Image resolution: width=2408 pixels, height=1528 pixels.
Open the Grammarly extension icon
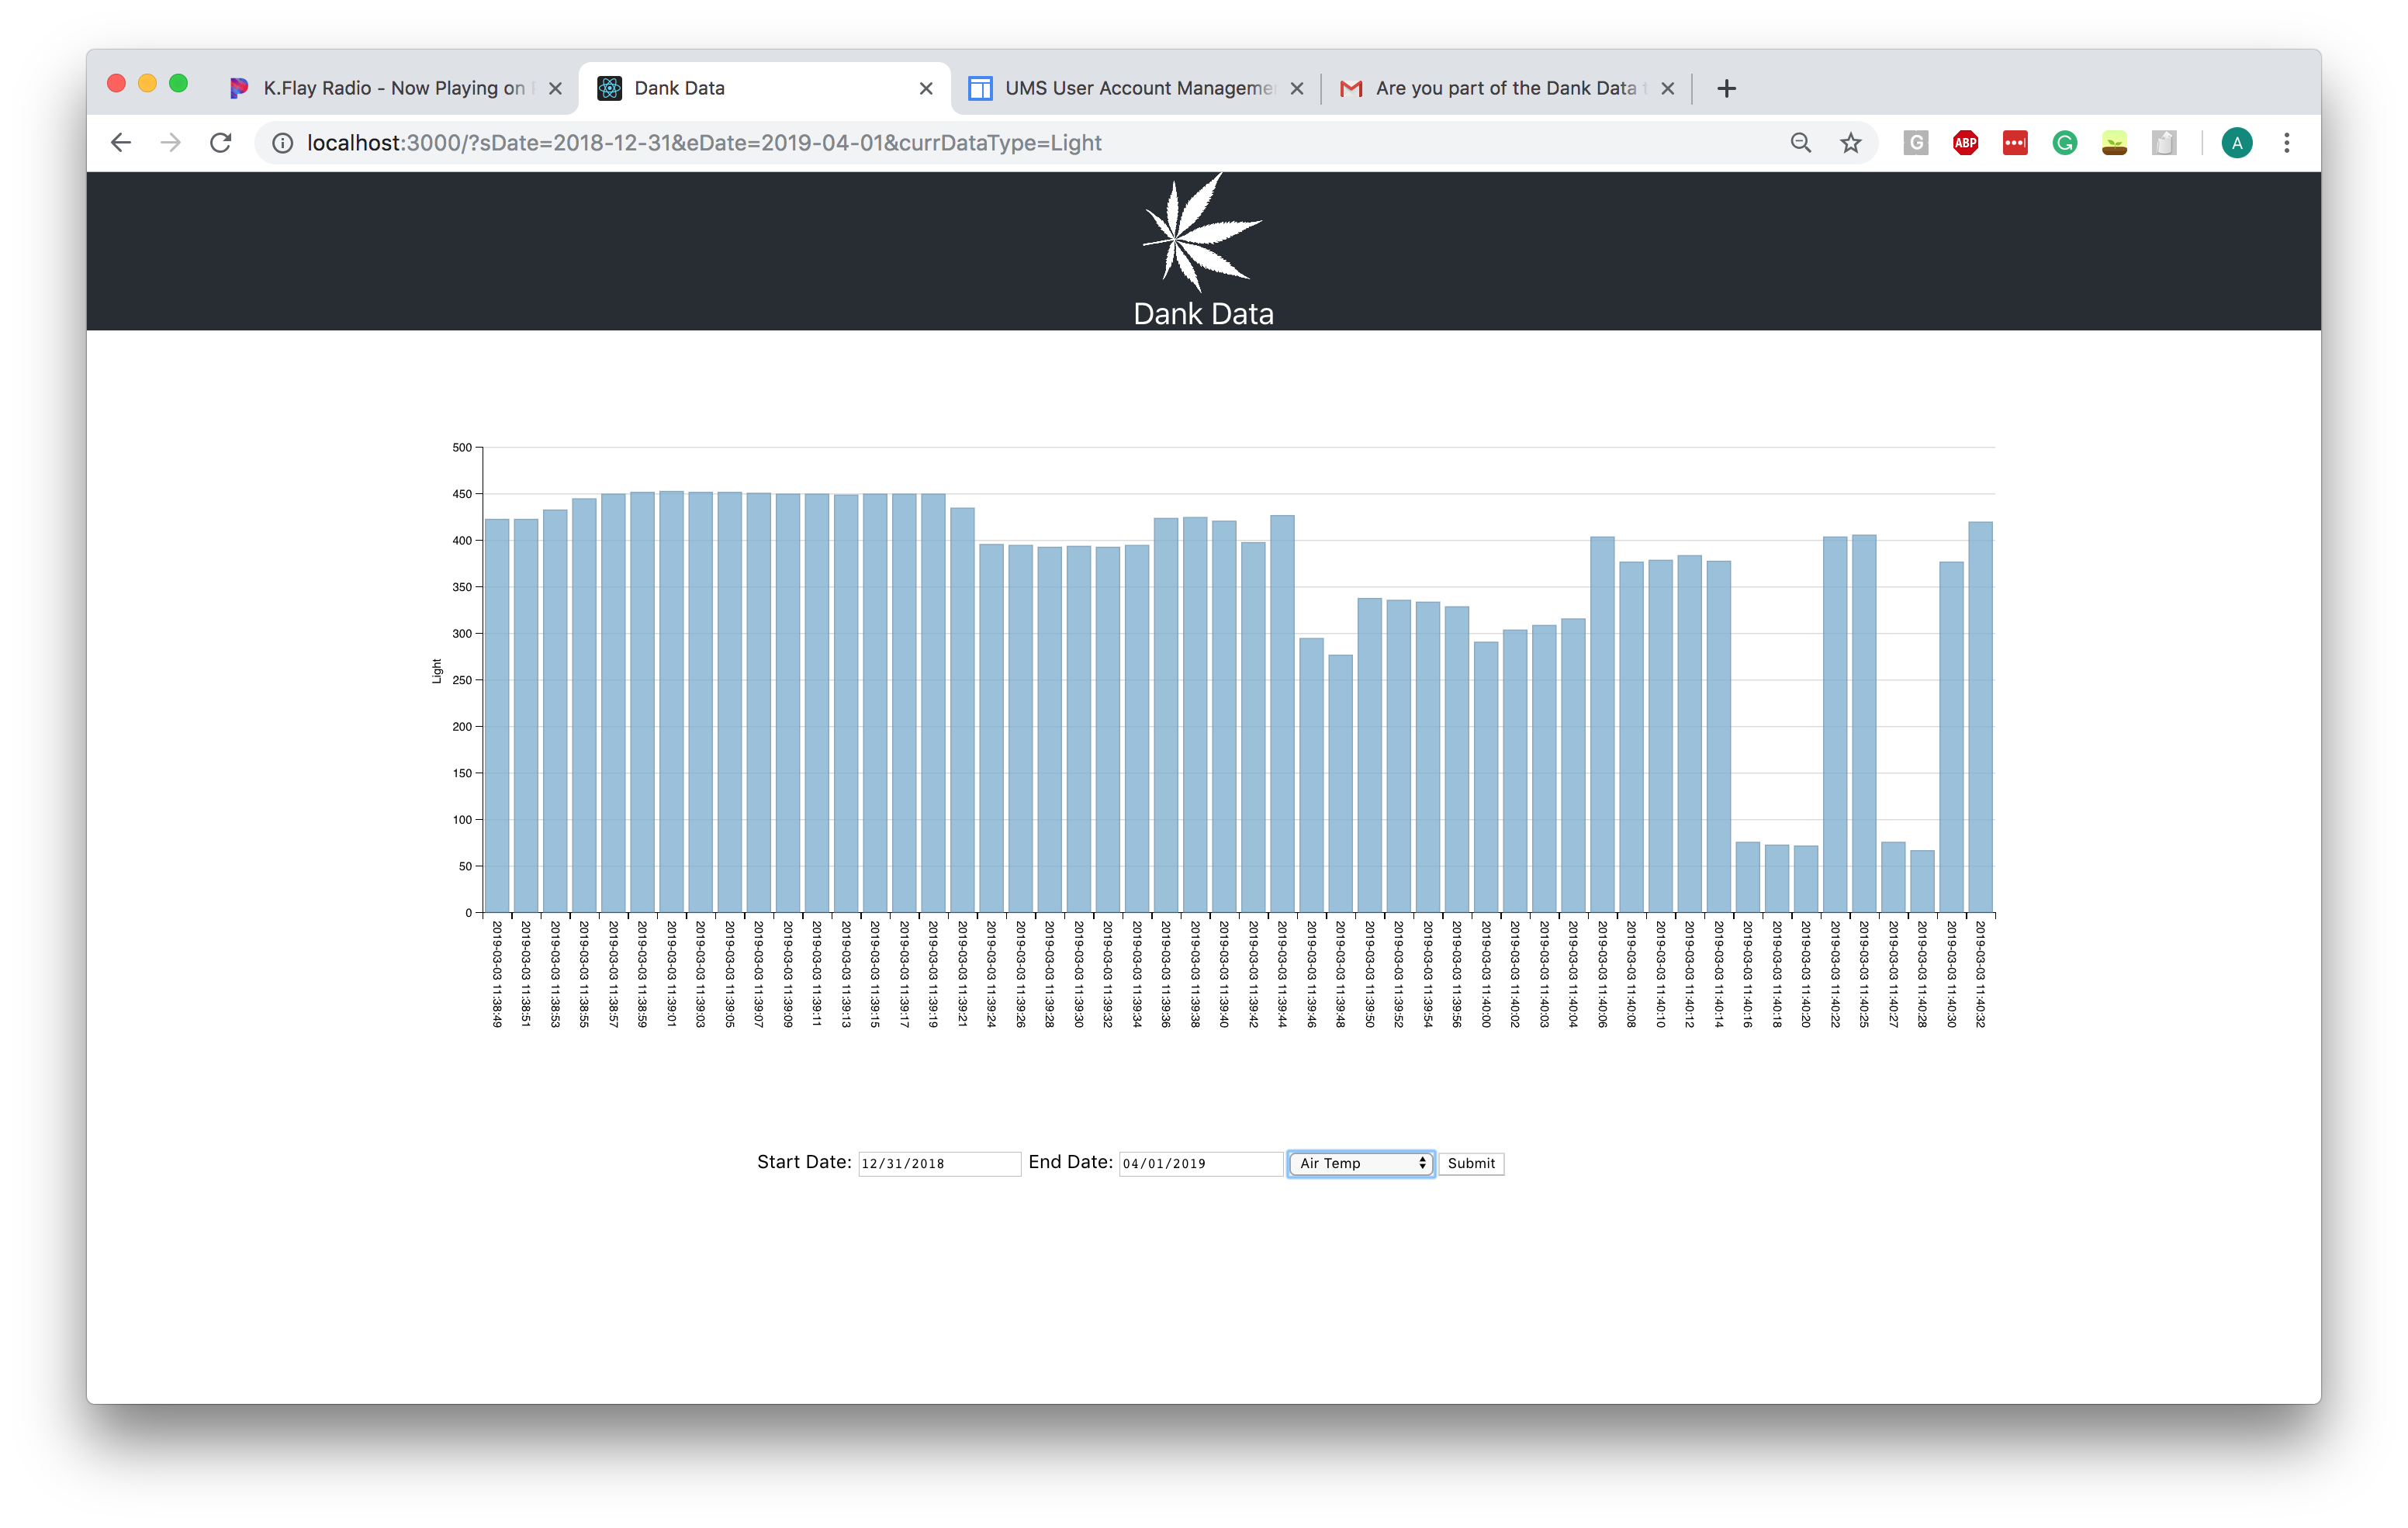pos(2064,143)
